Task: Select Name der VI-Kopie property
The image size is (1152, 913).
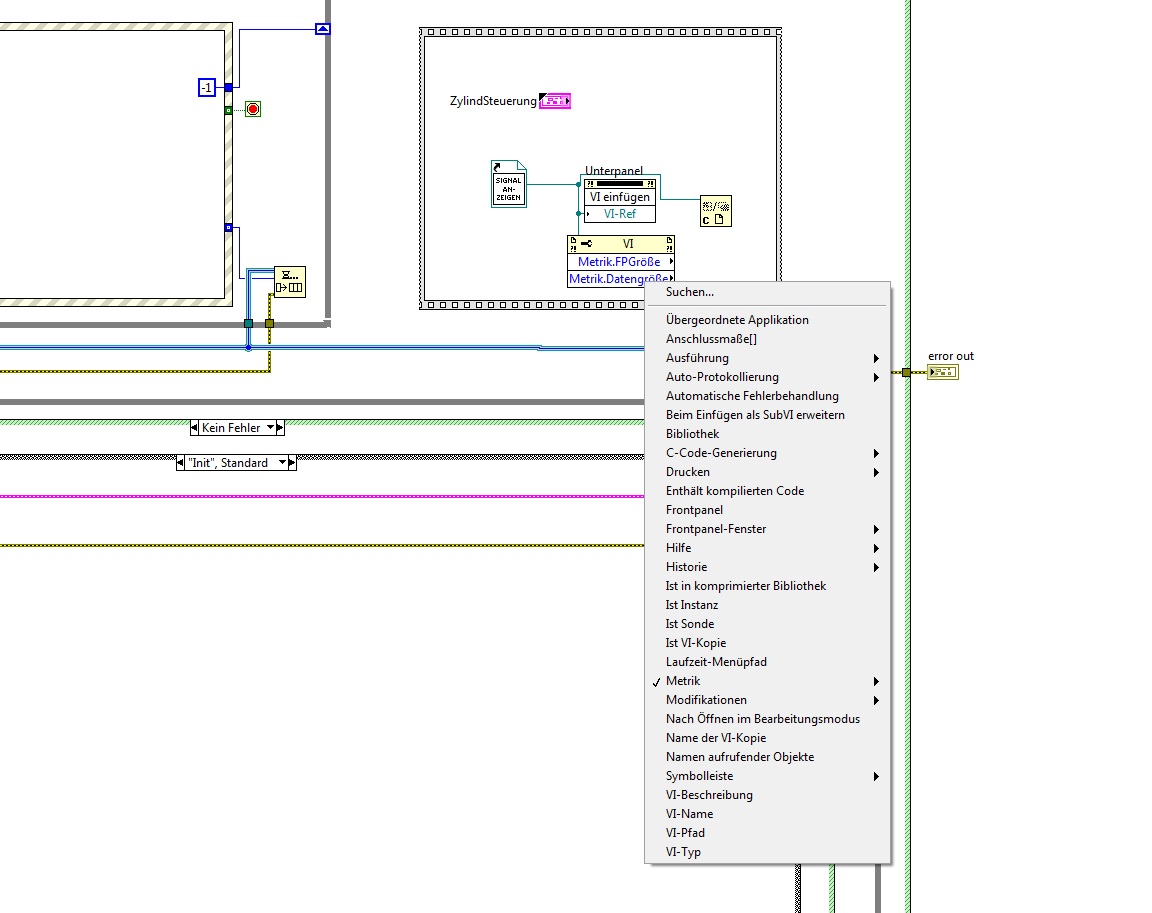Action: pyautogui.click(x=767, y=738)
